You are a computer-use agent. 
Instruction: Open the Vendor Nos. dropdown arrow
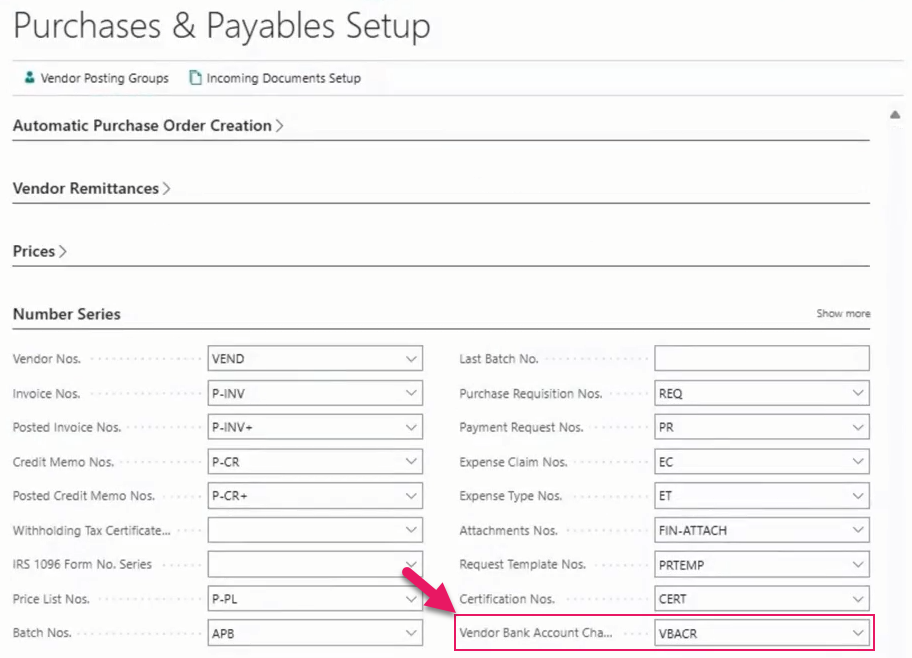click(x=411, y=358)
